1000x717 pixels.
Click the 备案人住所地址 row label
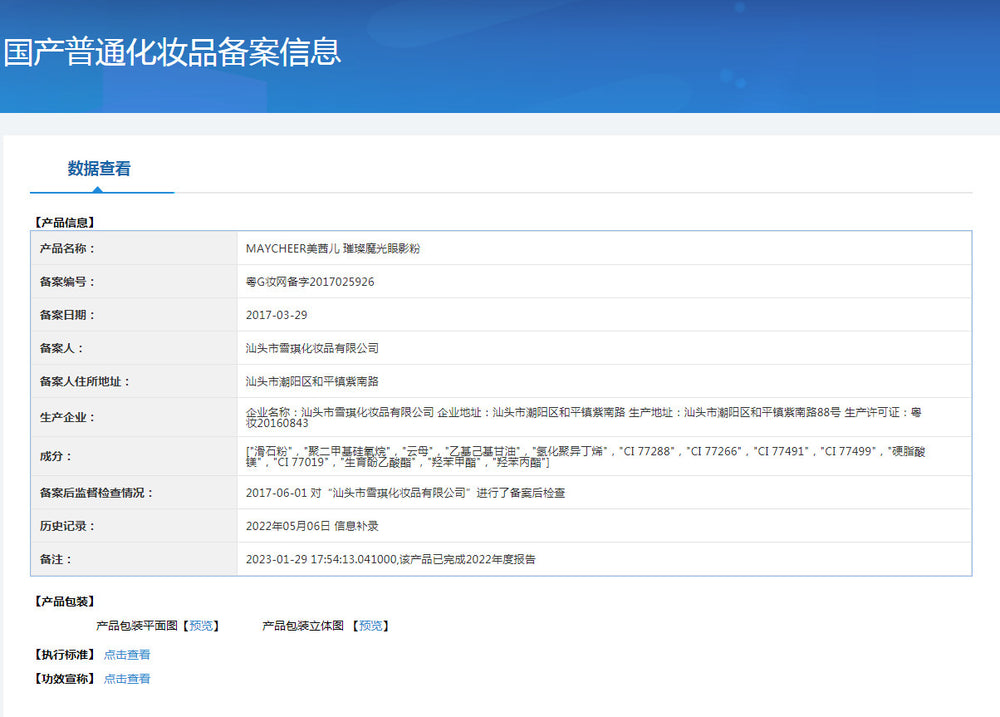click(x=85, y=381)
